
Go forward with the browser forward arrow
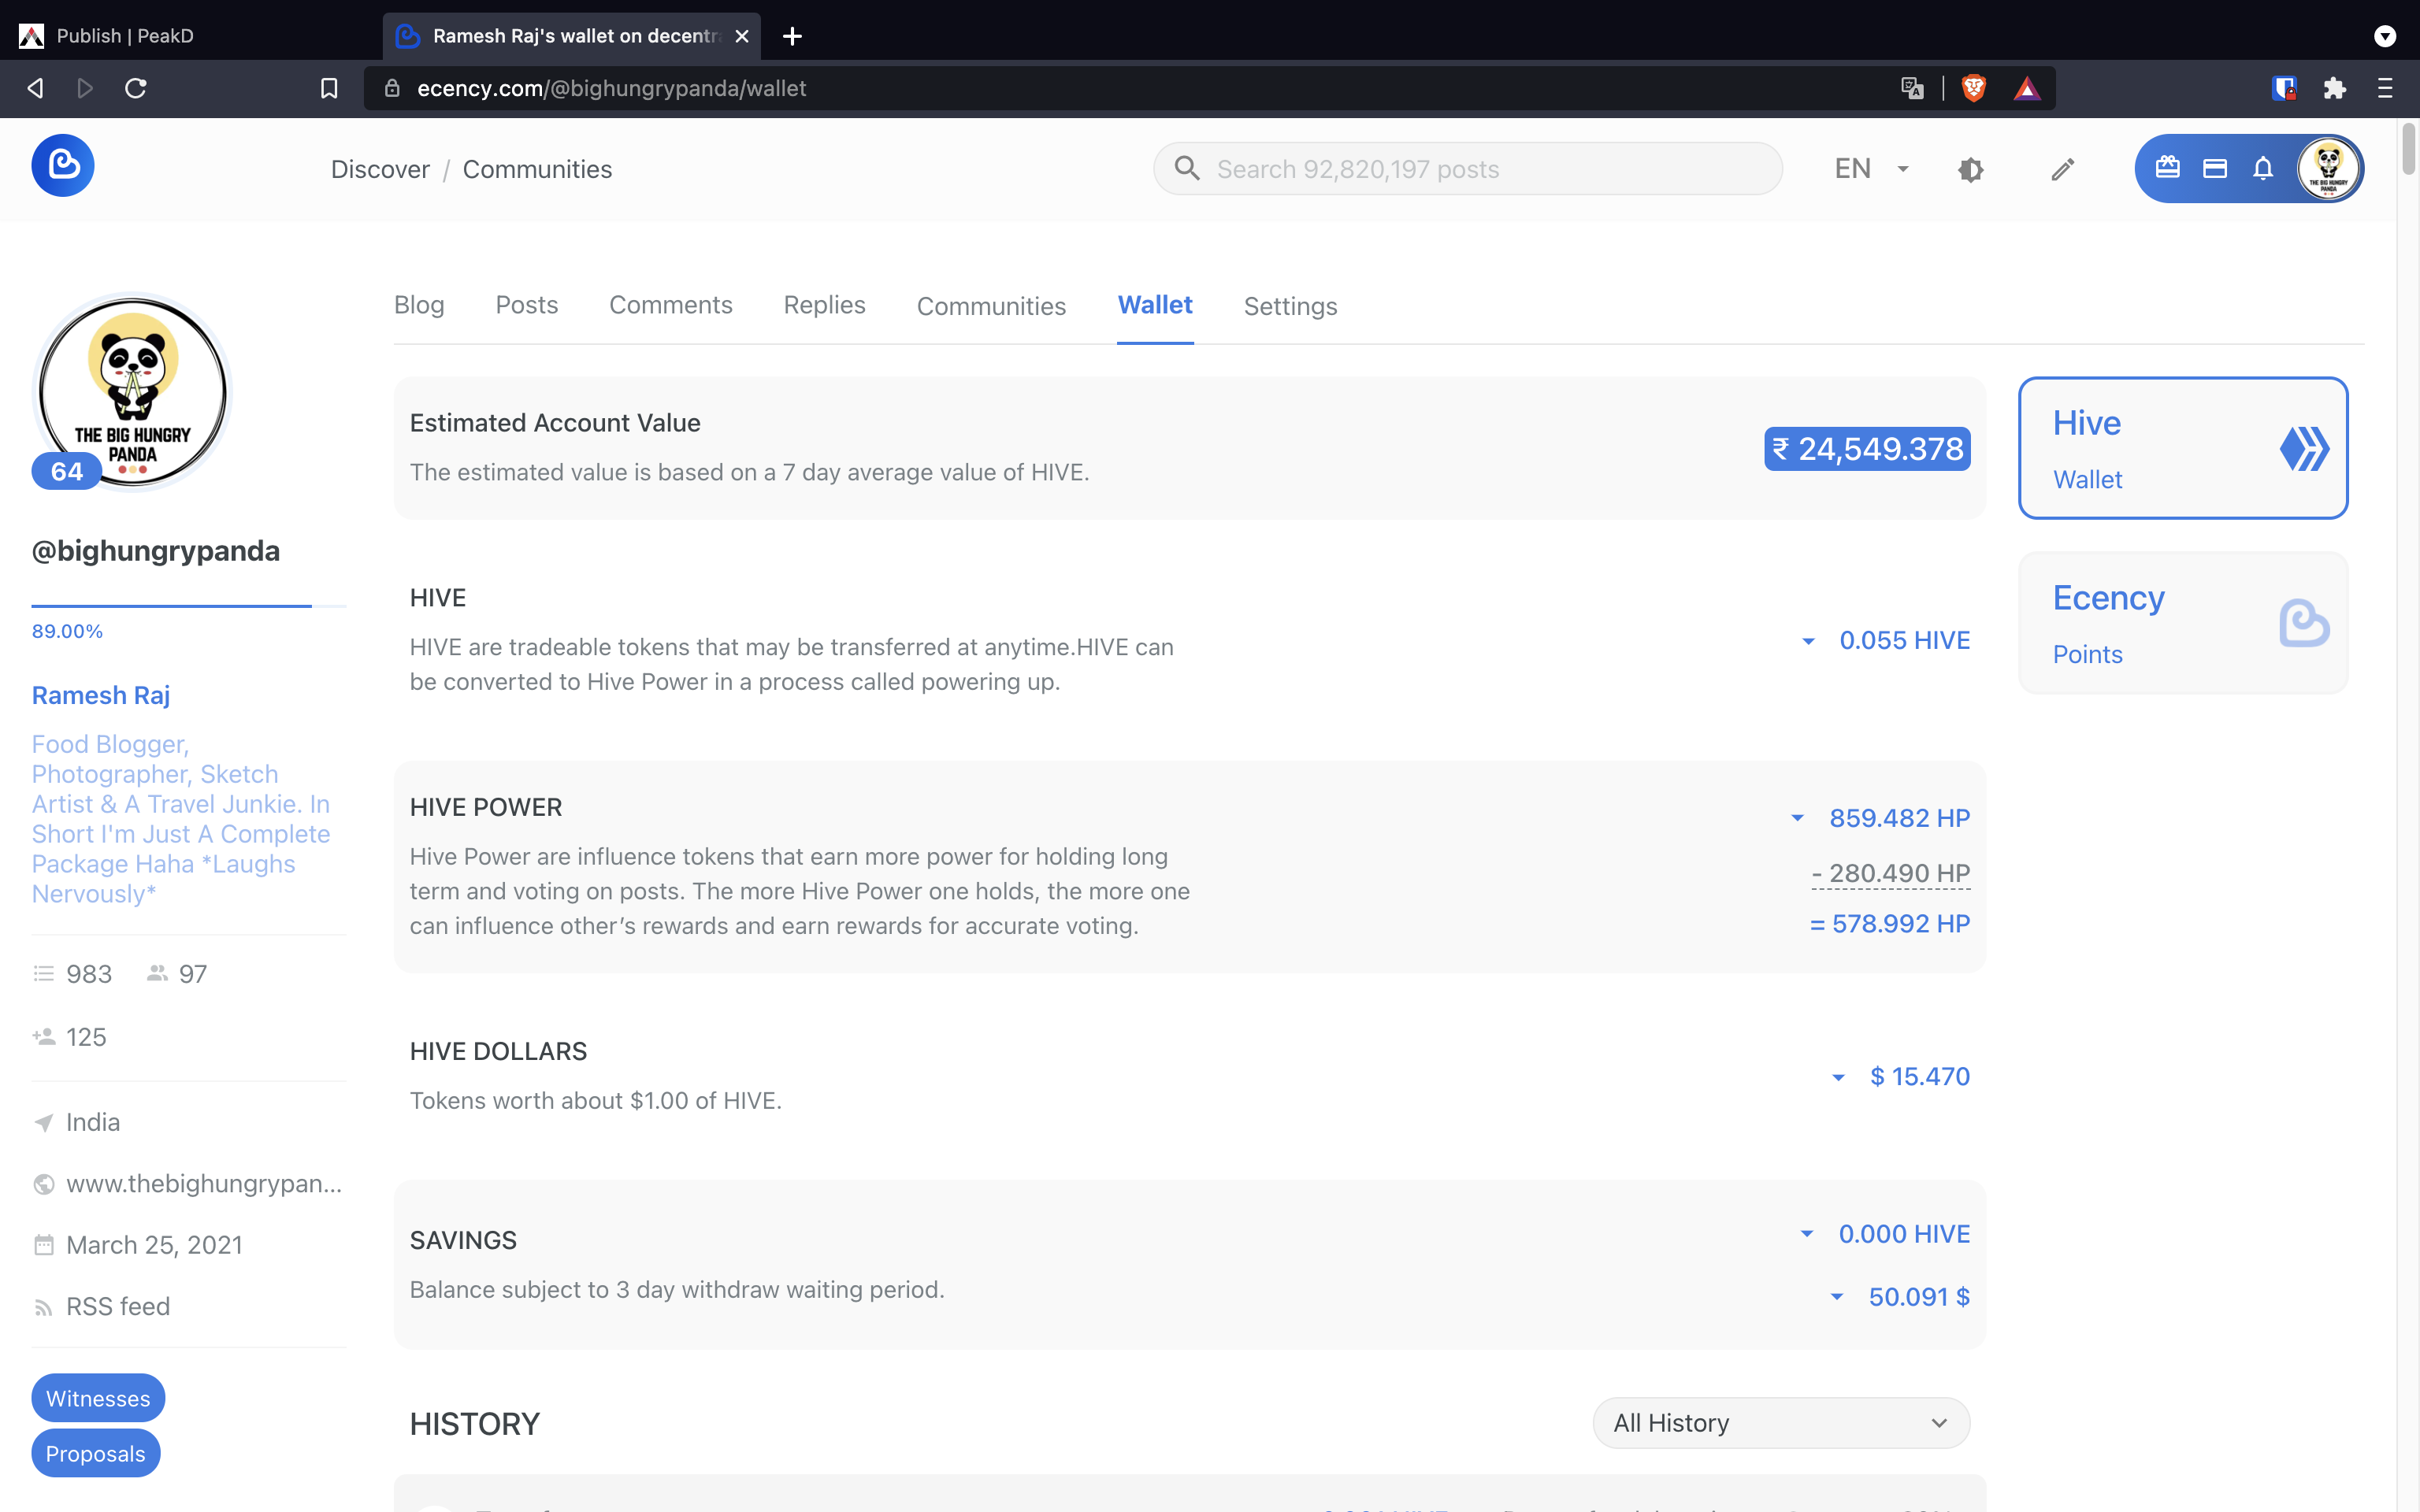[x=85, y=88]
